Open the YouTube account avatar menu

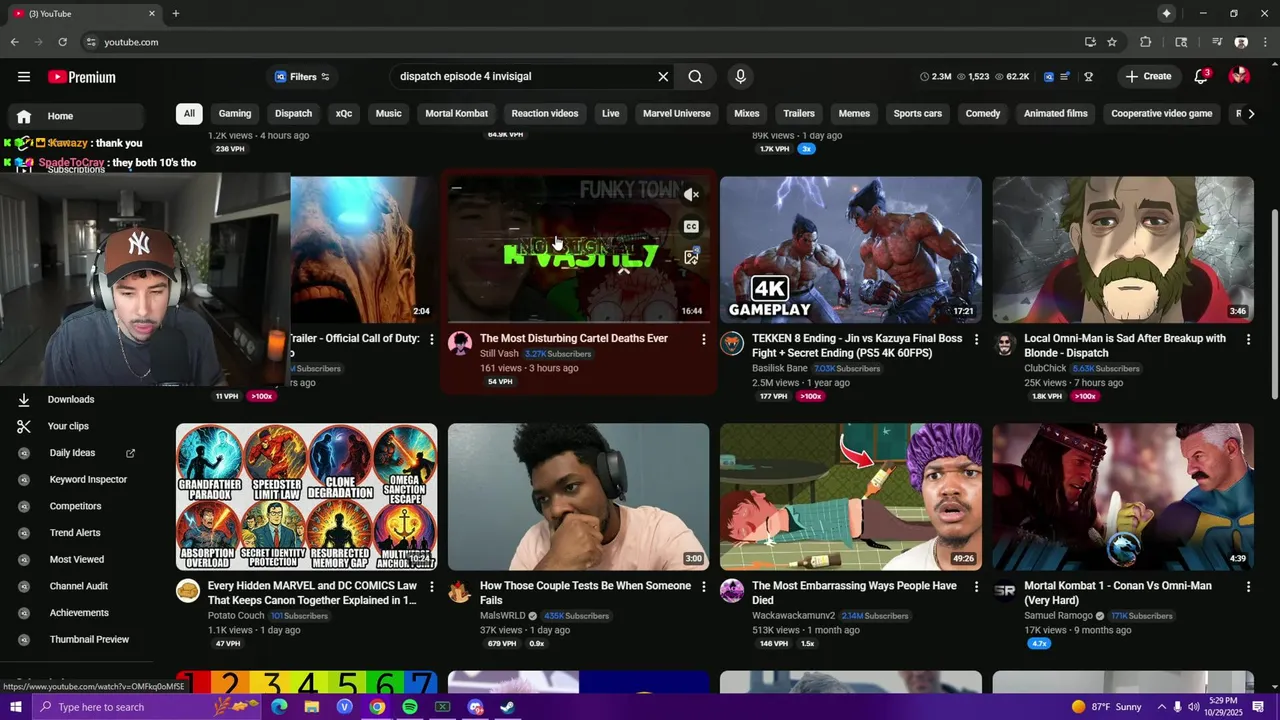pyautogui.click(x=1239, y=76)
